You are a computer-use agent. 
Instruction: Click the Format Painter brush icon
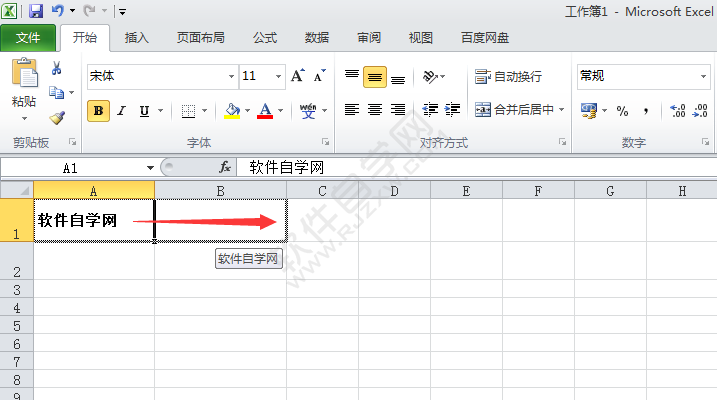click(57, 118)
